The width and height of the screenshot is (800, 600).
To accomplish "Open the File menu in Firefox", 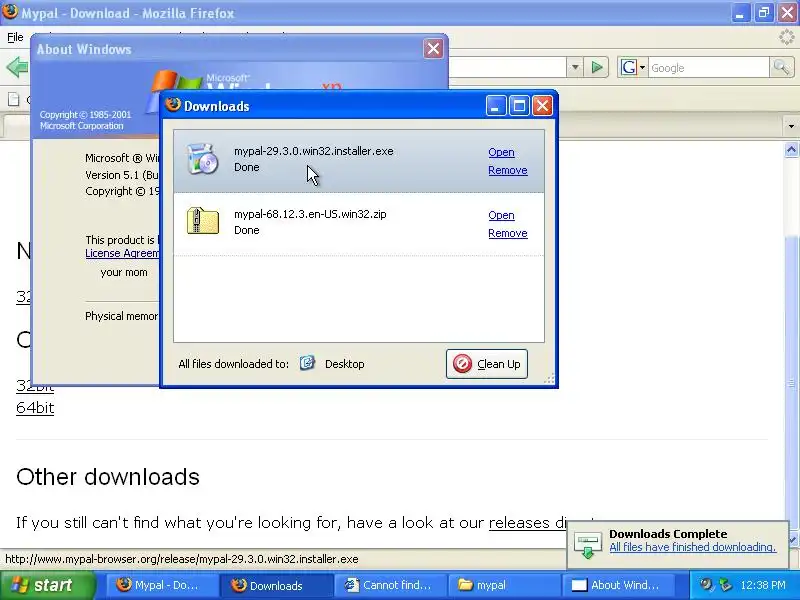I will (x=15, y=37).
